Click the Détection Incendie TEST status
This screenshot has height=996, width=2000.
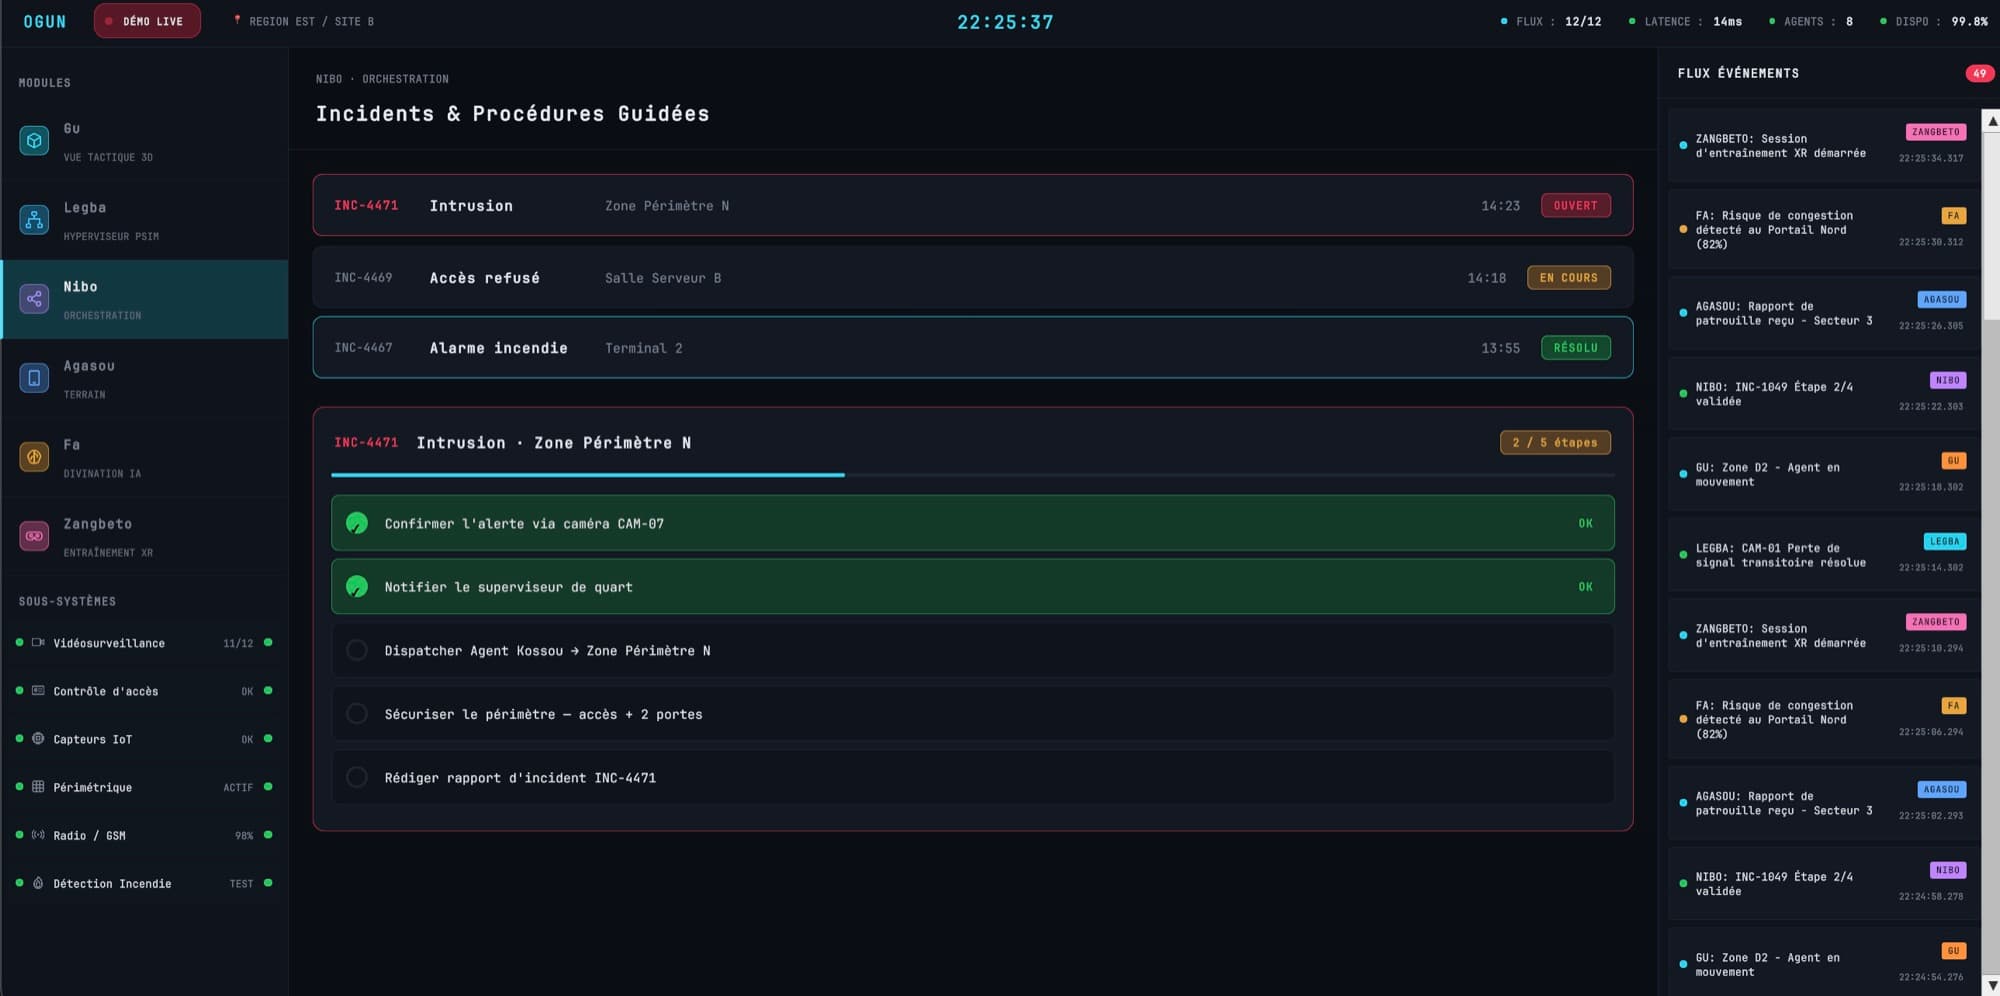(241, 884)
